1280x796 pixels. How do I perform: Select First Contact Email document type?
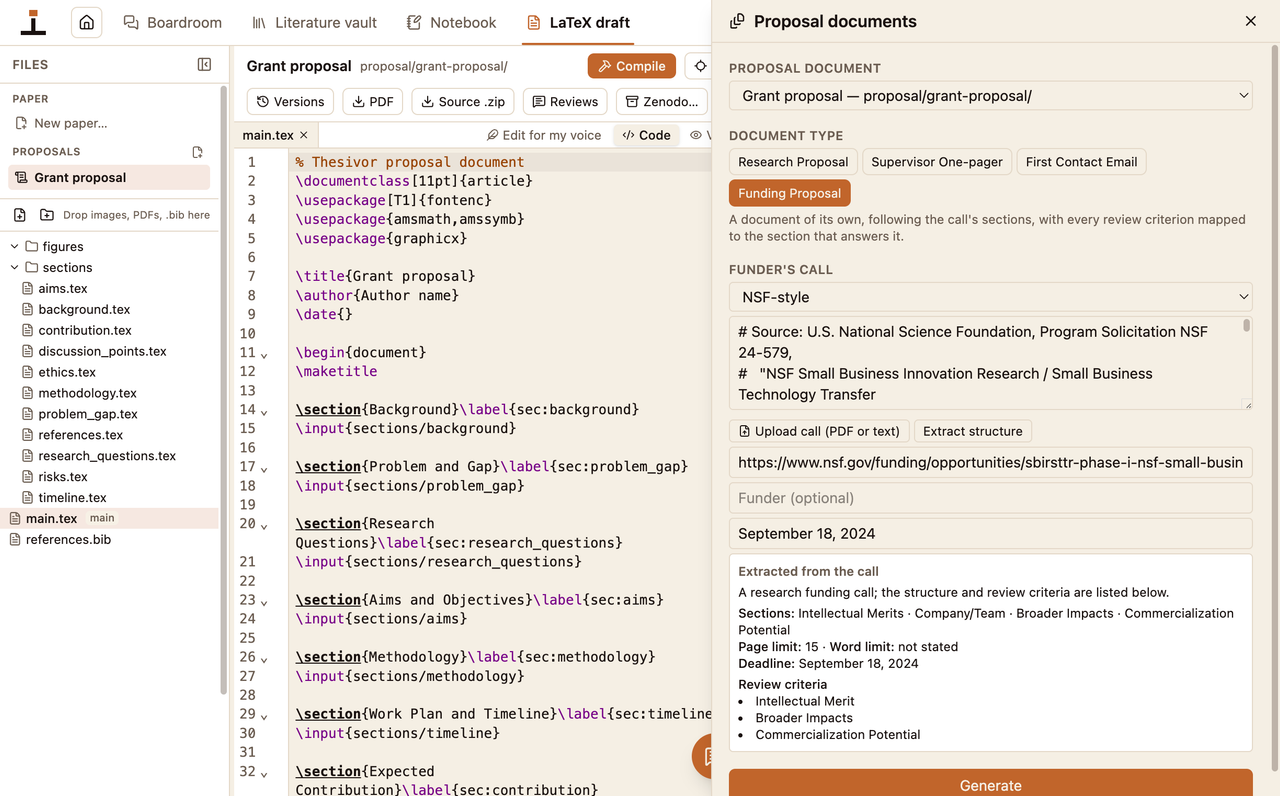tap(1081, 162)
